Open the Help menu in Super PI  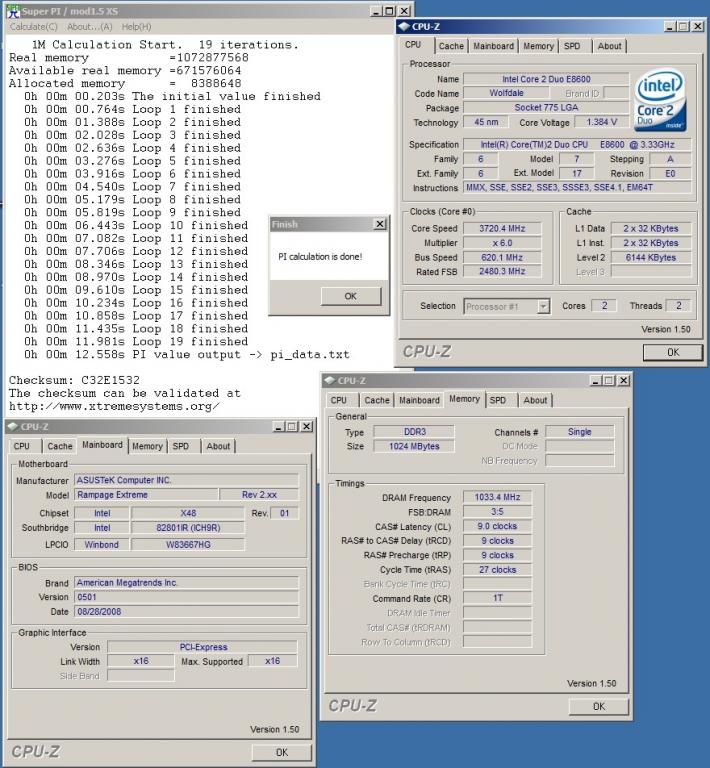tap(136, 27)
